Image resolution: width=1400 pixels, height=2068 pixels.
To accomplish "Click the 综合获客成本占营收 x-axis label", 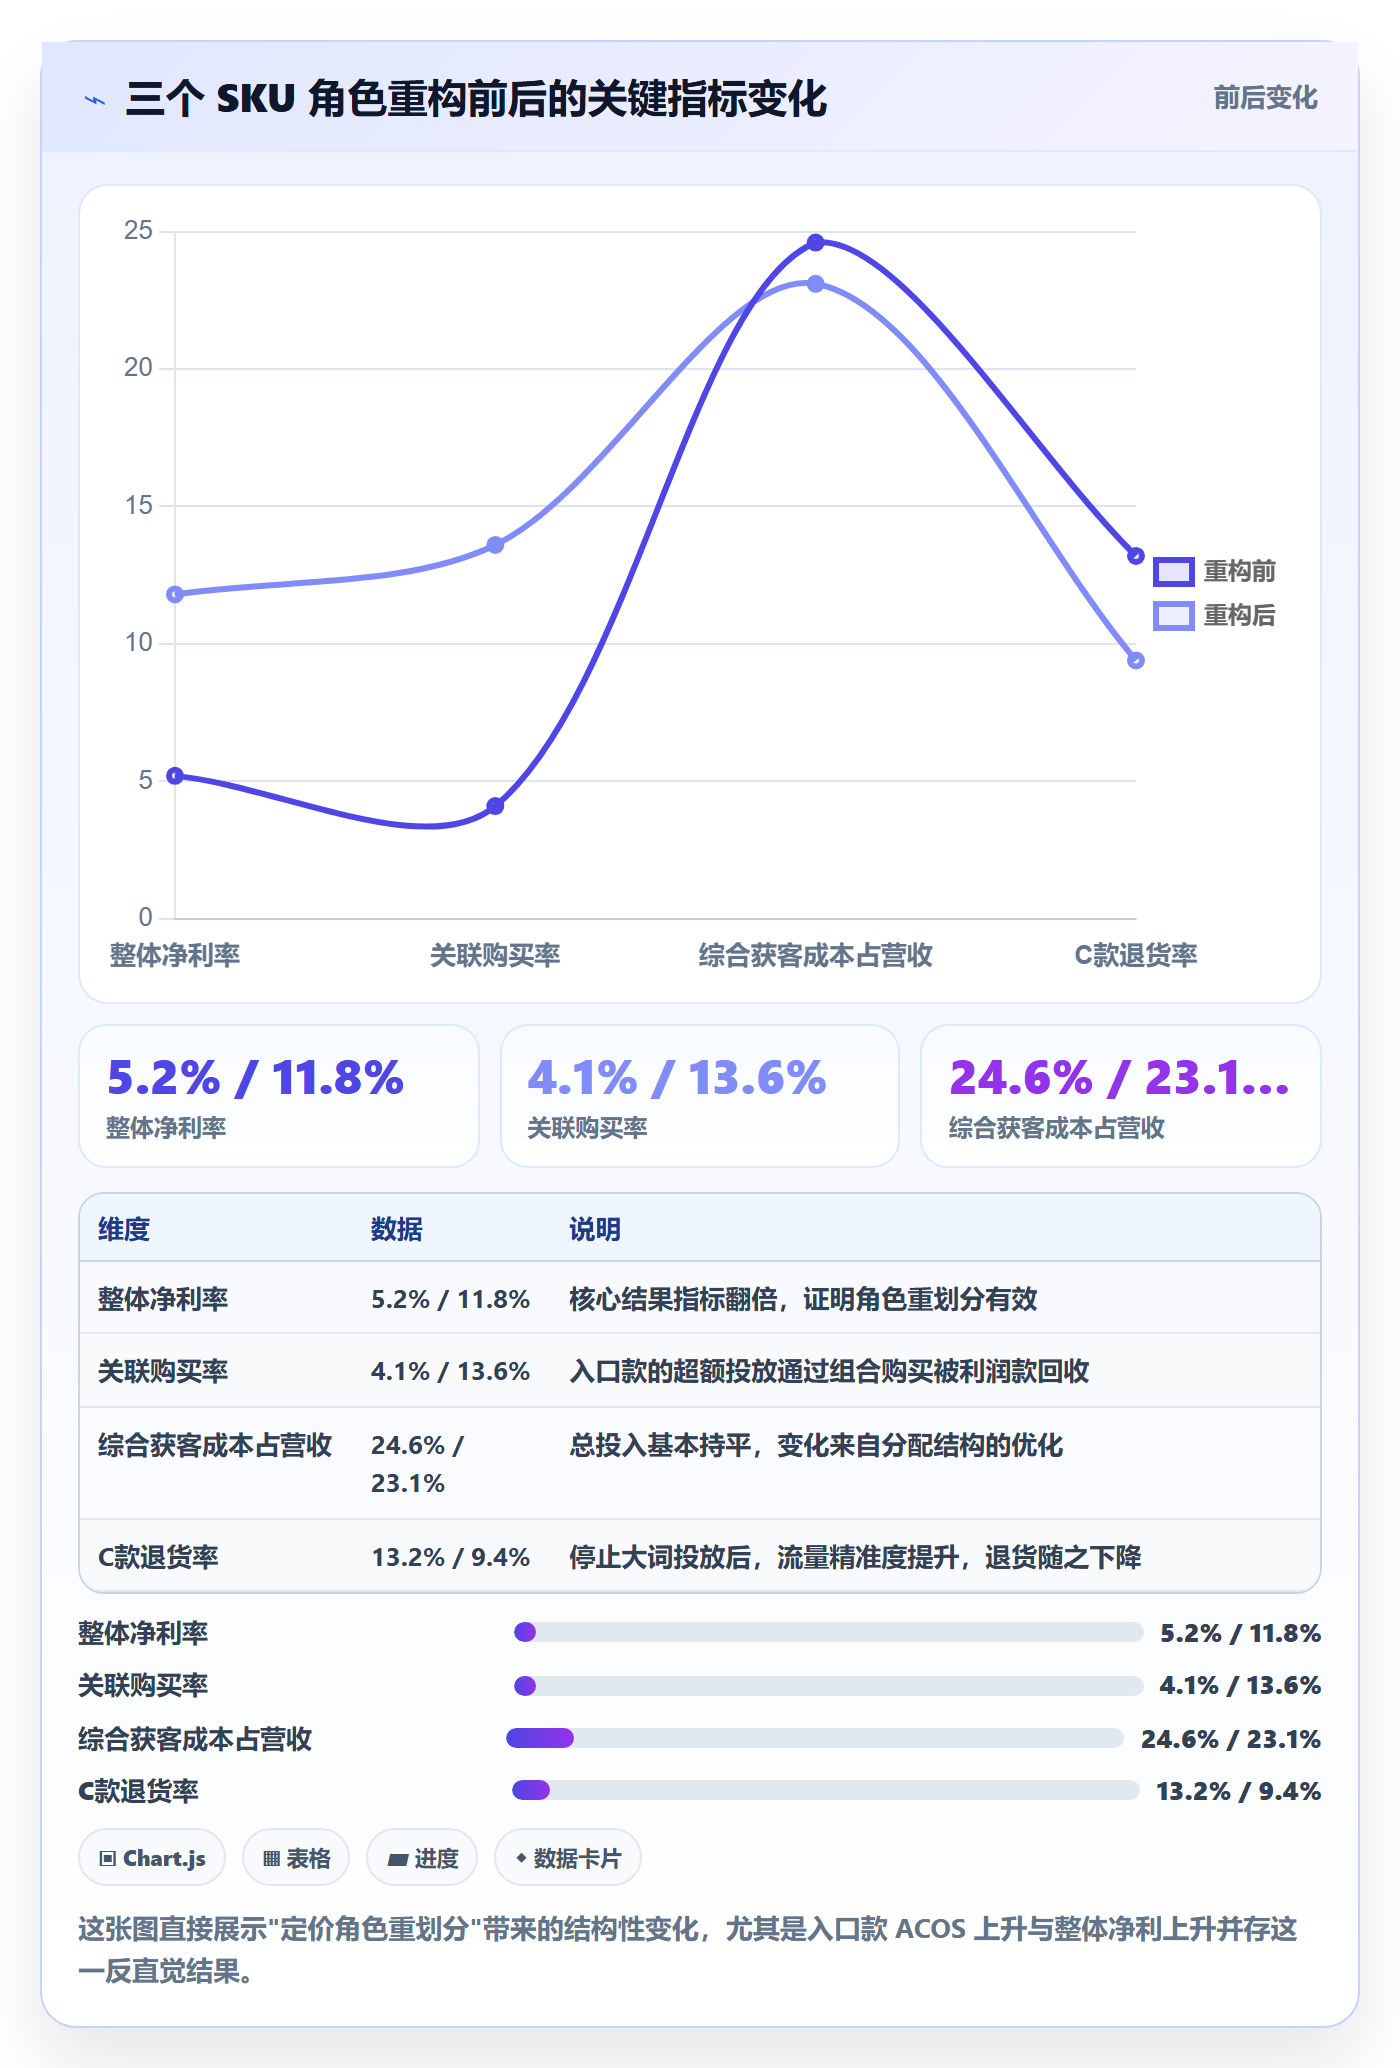I will coord(816,955).
